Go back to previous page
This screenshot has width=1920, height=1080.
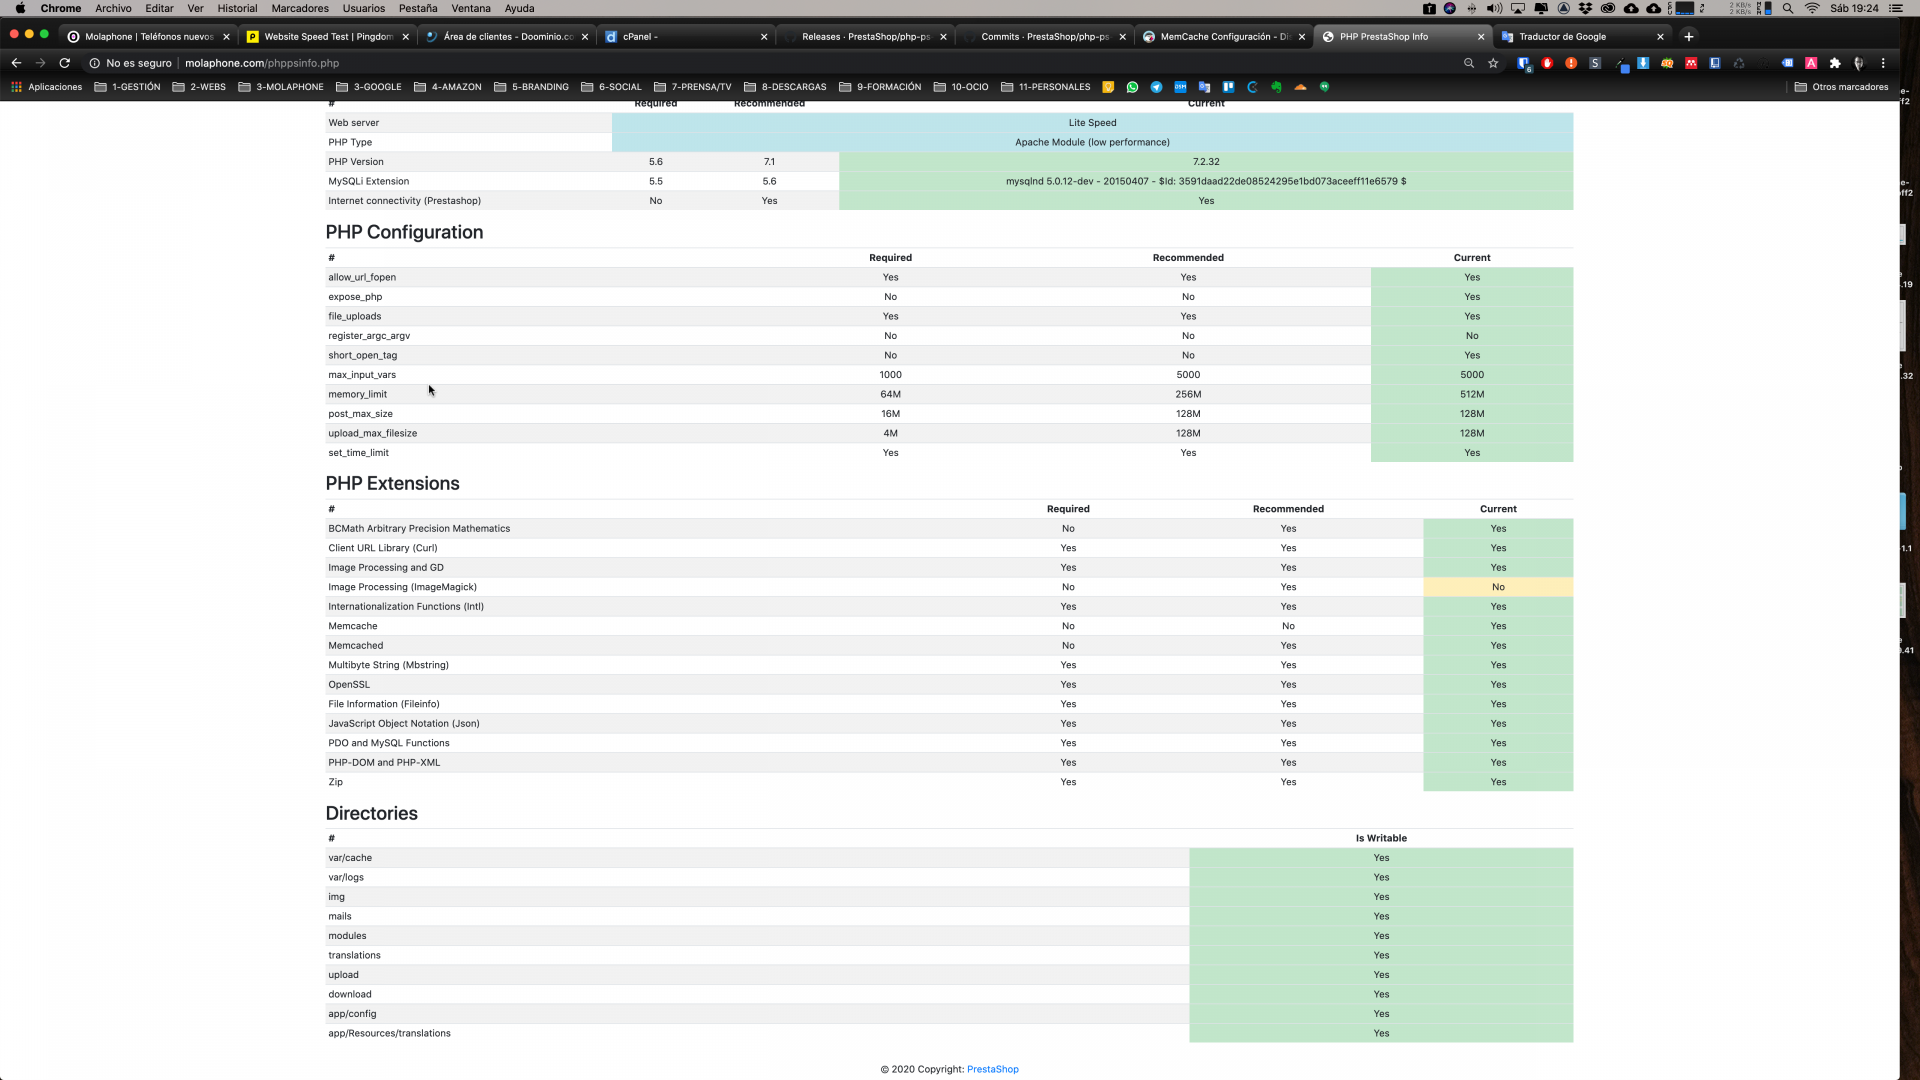[16, 63]
